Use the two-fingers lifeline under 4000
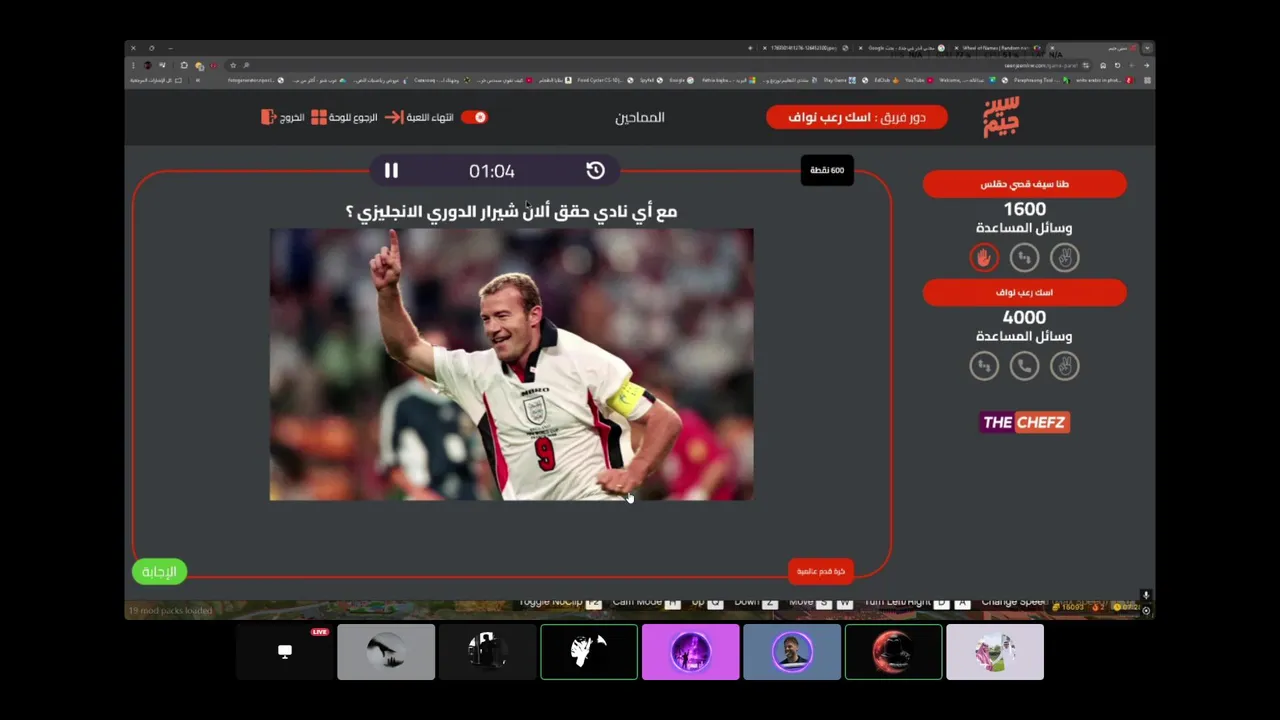The image size is (1280, 720). pyautogui.click(x=1065, y=366)
